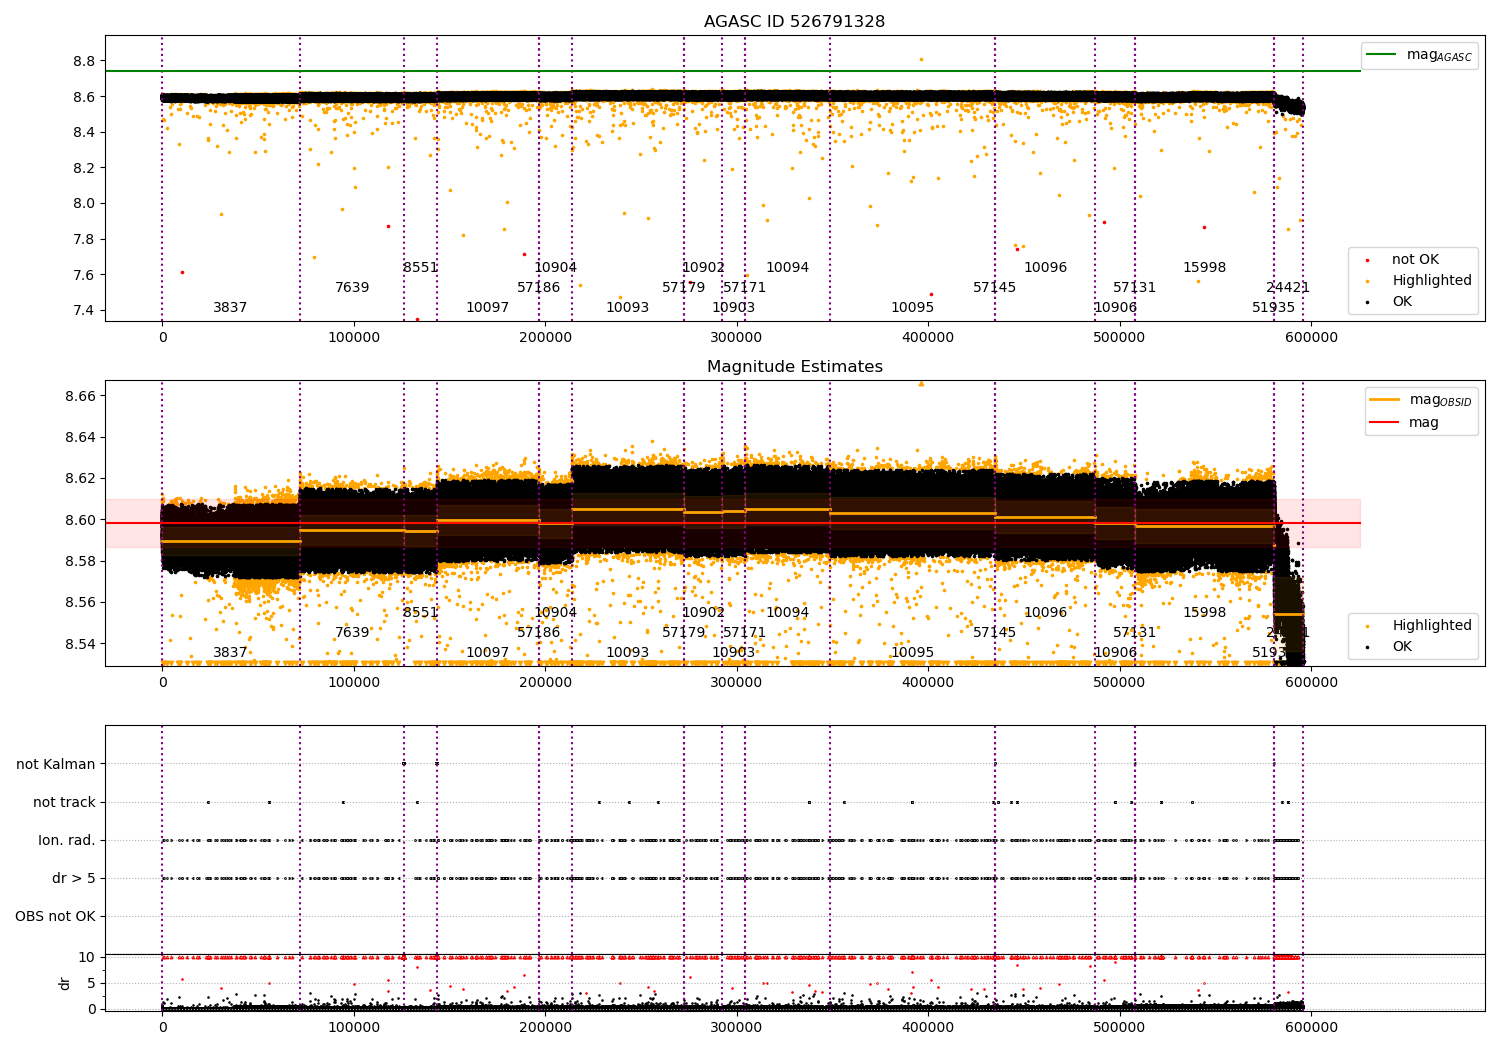Click OBSID label 7639 in the top plot
1500x1050 pixels.
[x=352, y=288]
